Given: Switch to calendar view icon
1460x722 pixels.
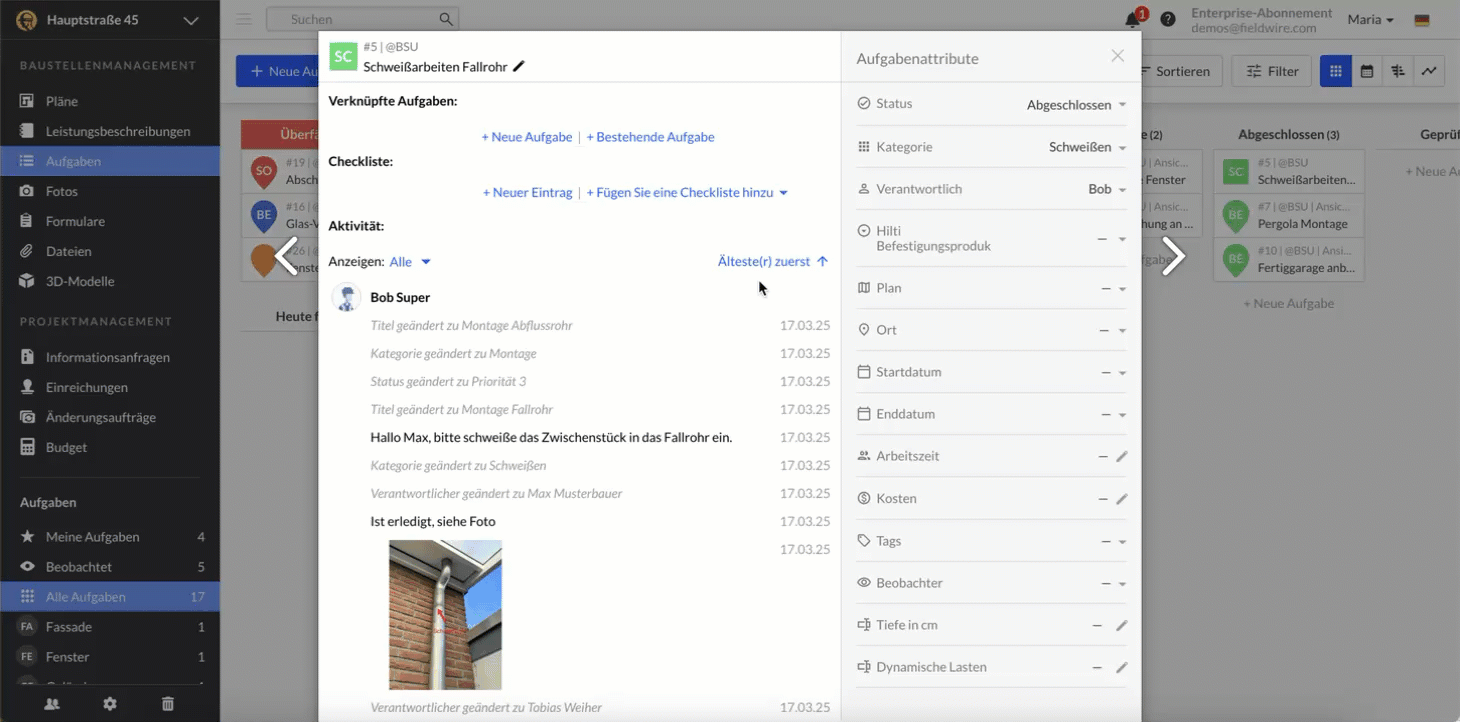Looking at the screenshot, I should tap(1366, 71).
